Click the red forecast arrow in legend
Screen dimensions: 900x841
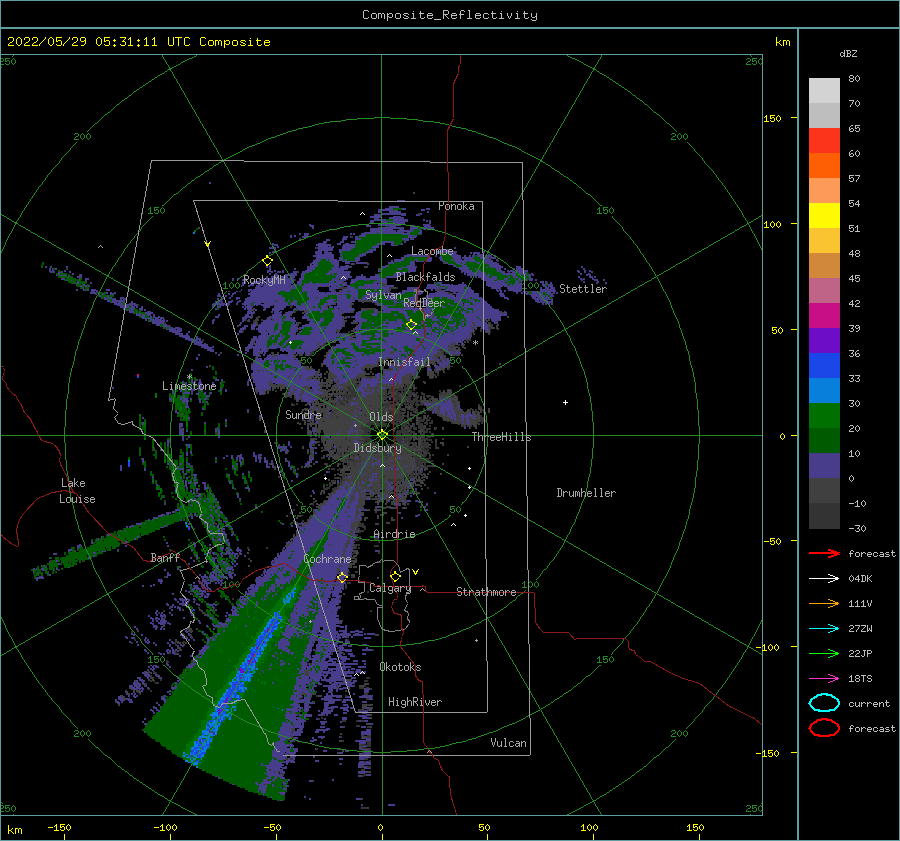tap(824, 553)
